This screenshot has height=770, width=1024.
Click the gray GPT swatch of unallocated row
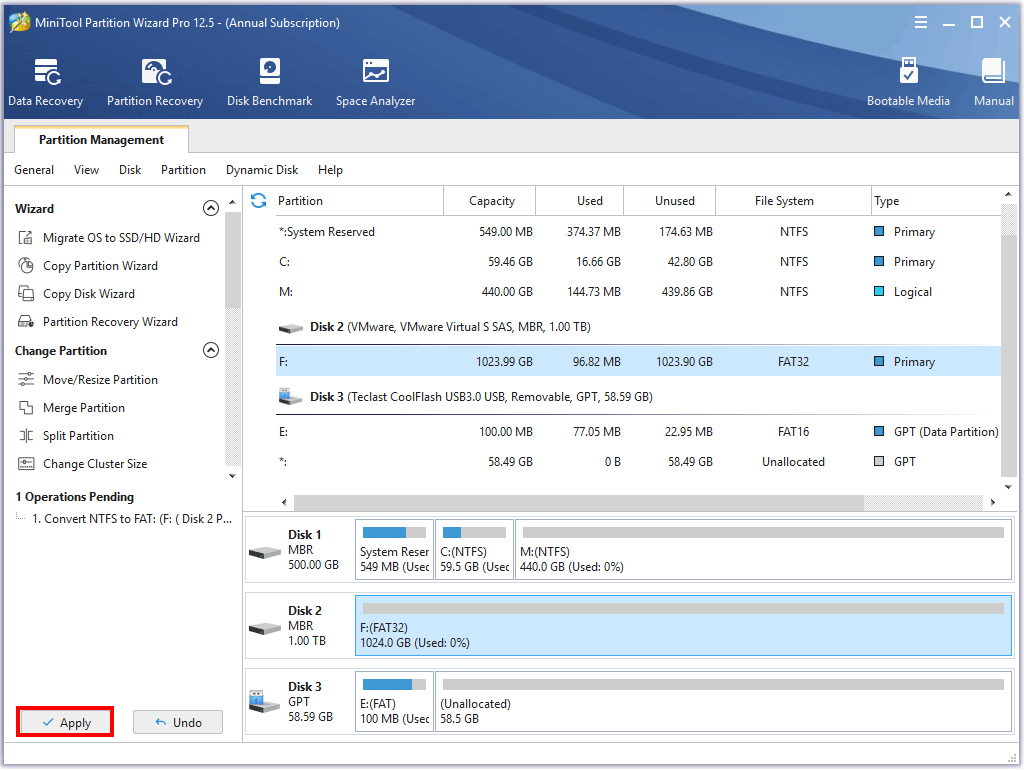(879, 461)
